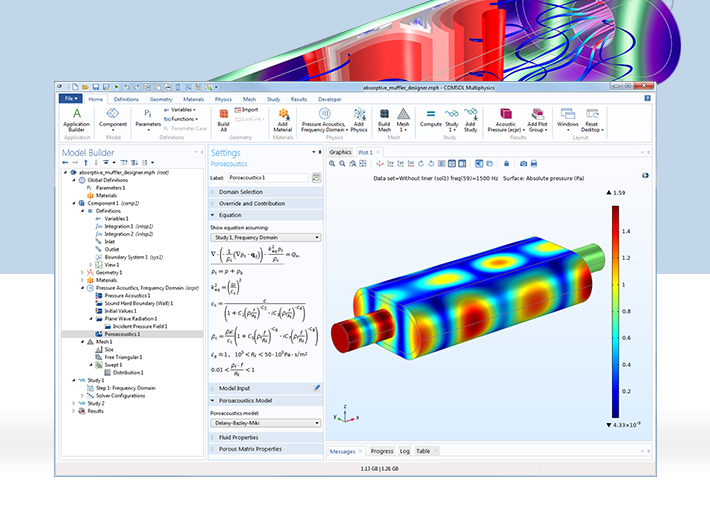
Task: Expand the Porous Matrix Properties section
Action: click(x=266, y=449)
